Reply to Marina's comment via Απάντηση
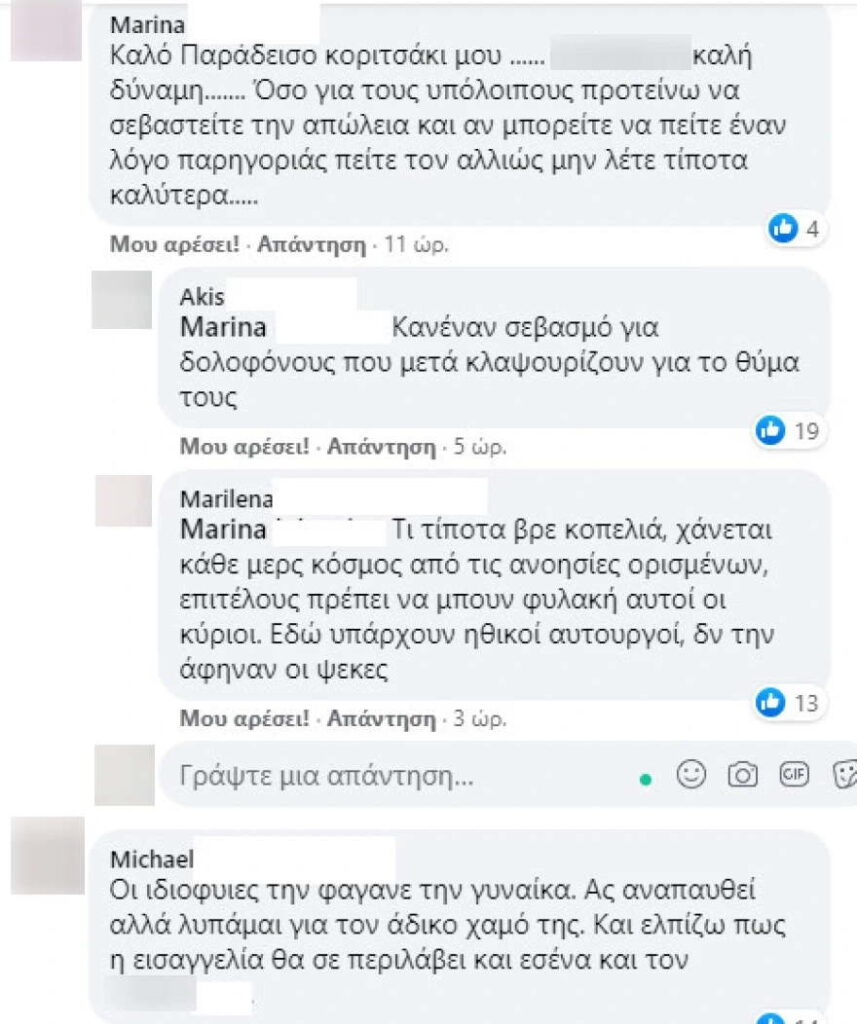This screenshot has height=1024, width=857. click(x=312, y=244)
